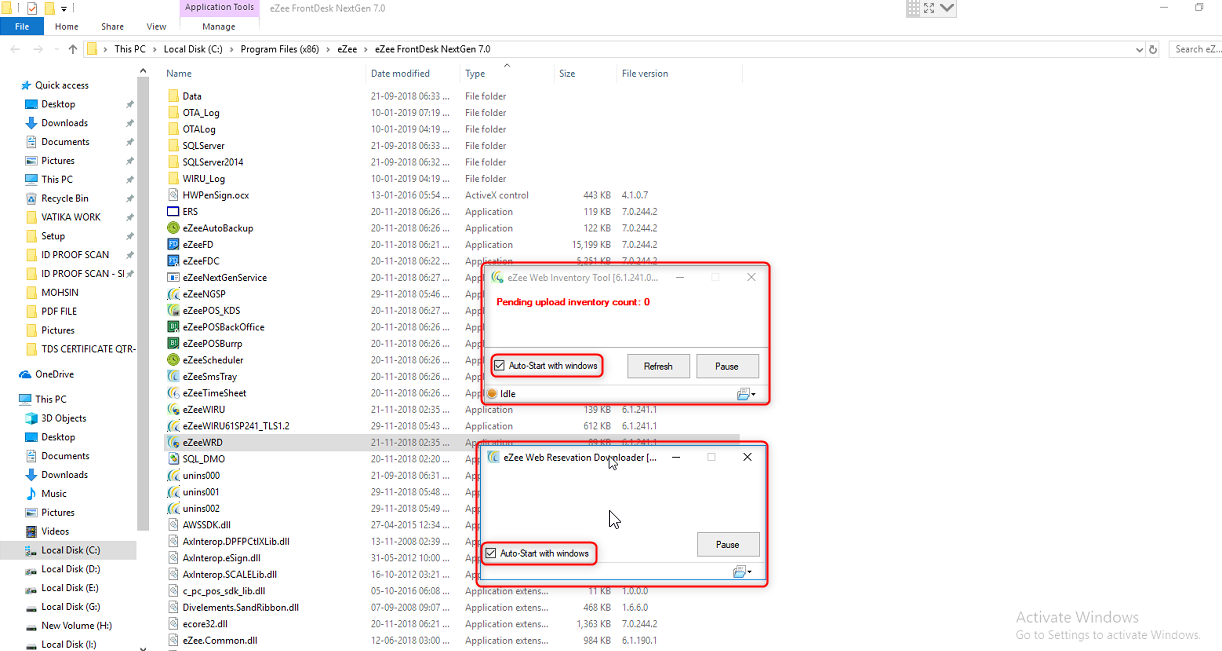Open the Share ribbon tab
The width and height of the screenshot is (1222, 651).
112,27
